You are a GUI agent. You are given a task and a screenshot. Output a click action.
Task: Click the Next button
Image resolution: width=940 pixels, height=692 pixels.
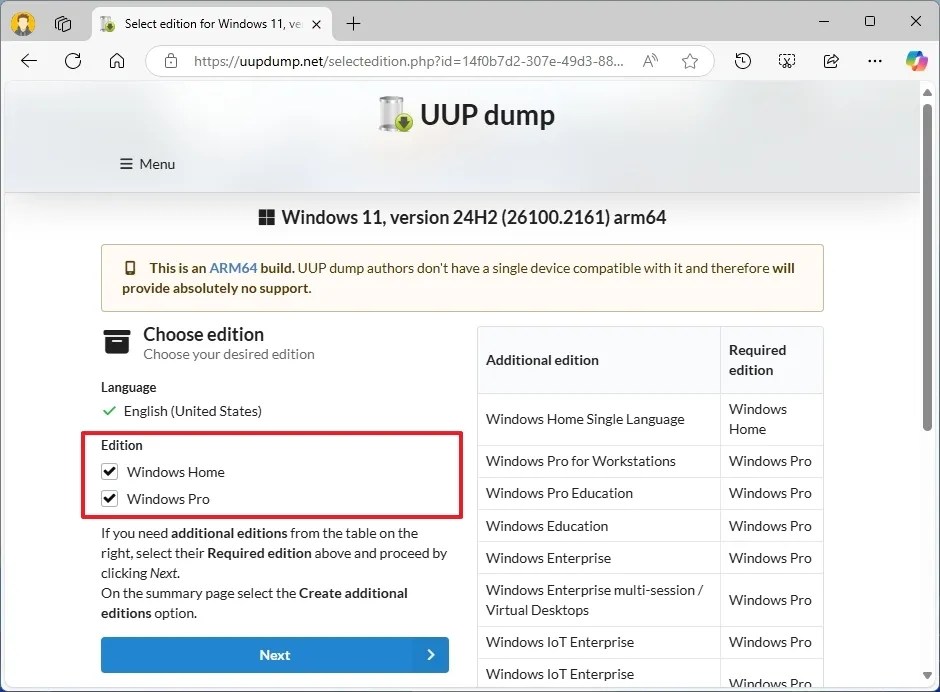[275, 655]
